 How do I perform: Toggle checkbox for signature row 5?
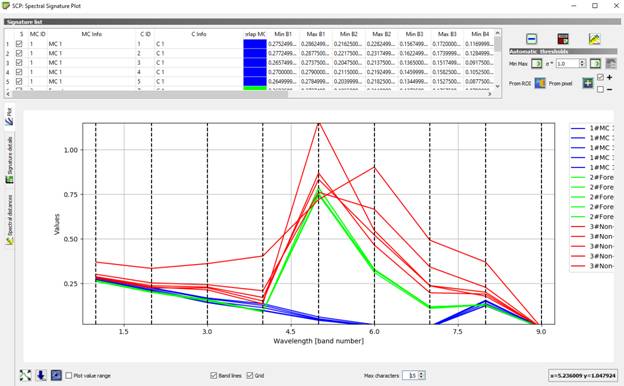[x=19, y=81]
